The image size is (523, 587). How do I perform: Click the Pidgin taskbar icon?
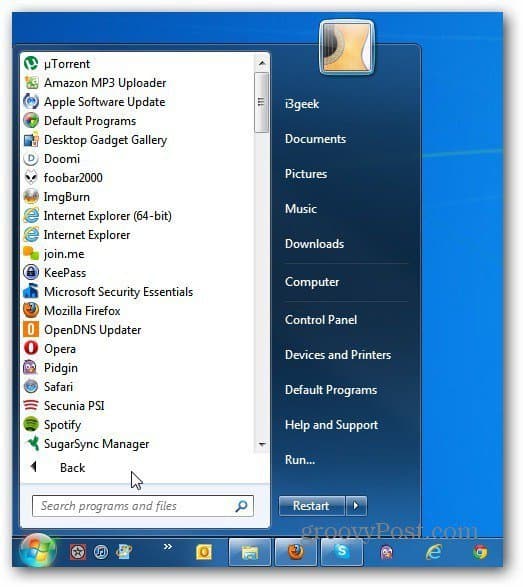[387, 553]
